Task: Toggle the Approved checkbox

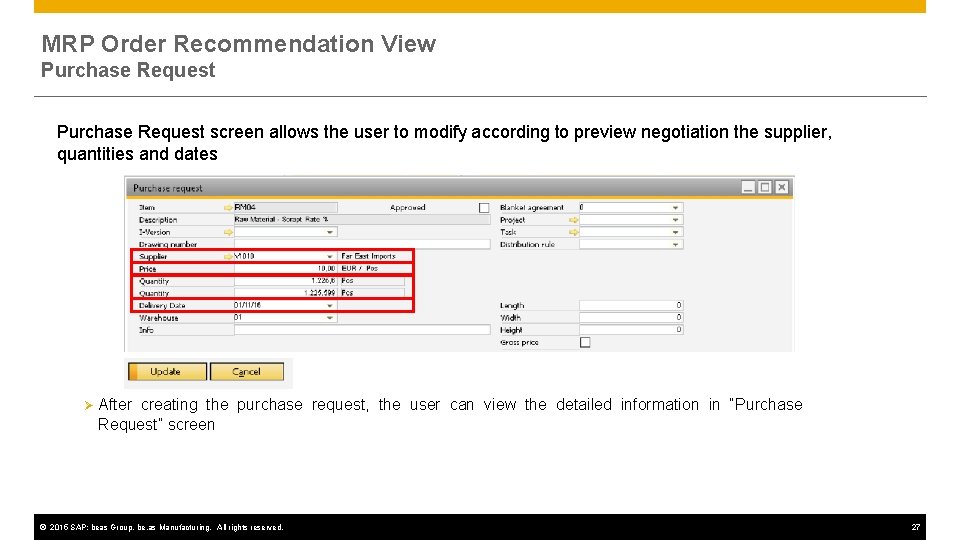Action: (484, 208)
